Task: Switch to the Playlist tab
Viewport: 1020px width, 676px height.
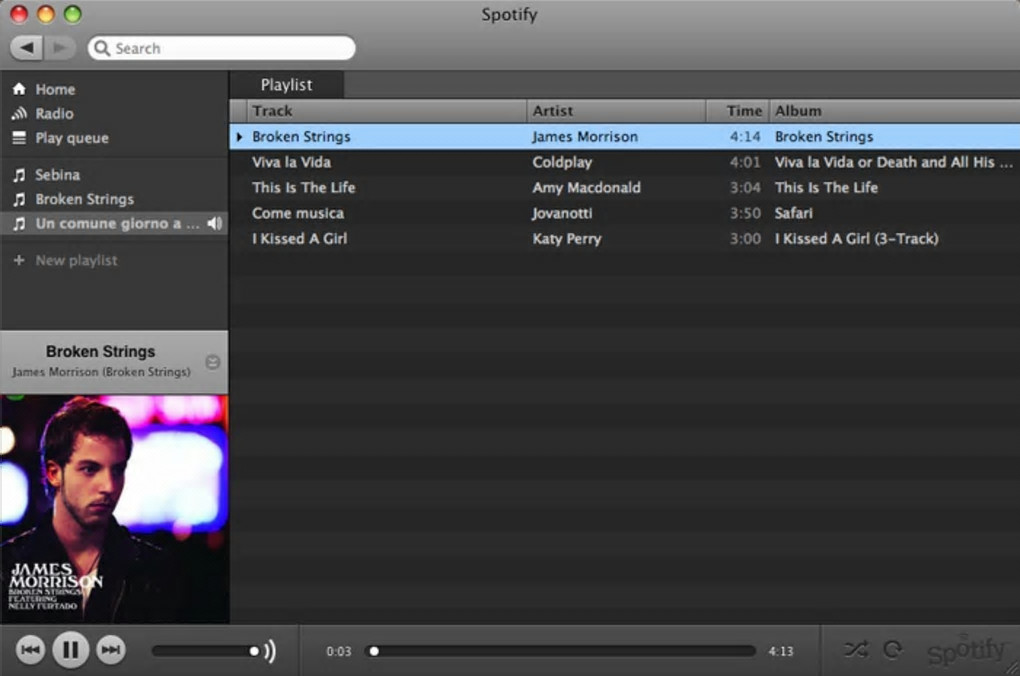Action: coord(286,85)
